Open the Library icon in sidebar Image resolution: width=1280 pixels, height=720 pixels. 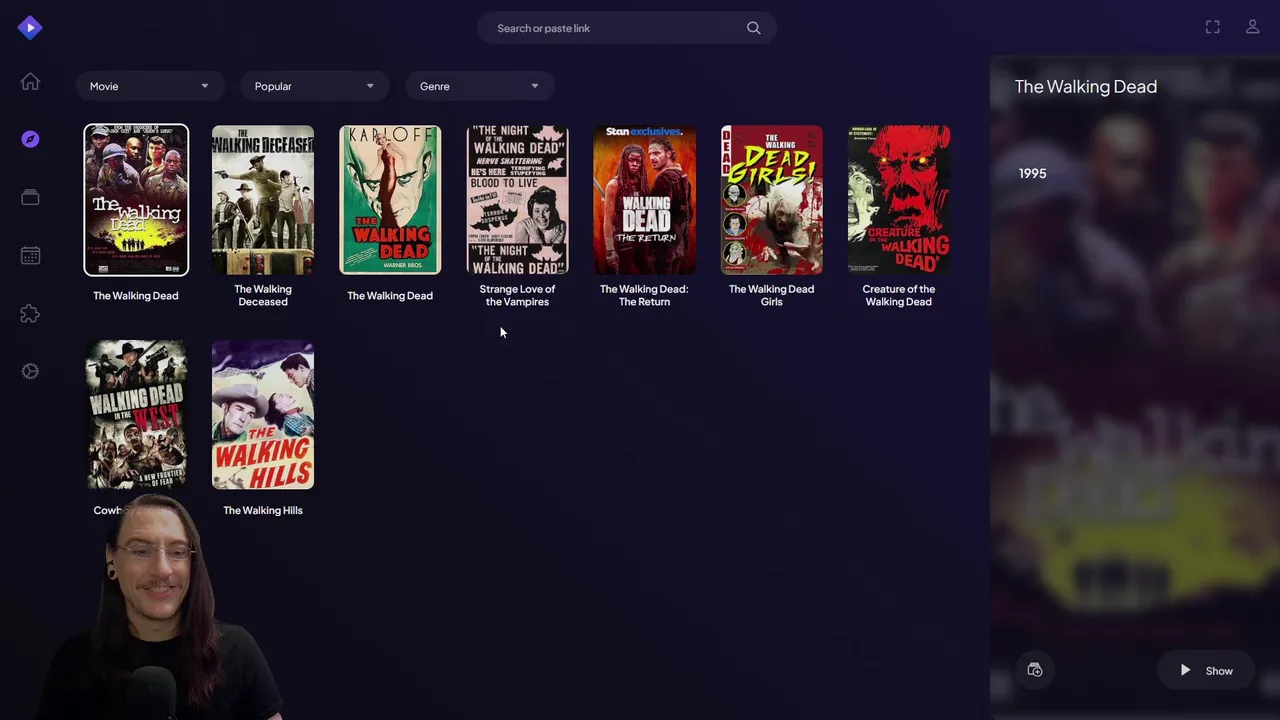click(30, 197)
